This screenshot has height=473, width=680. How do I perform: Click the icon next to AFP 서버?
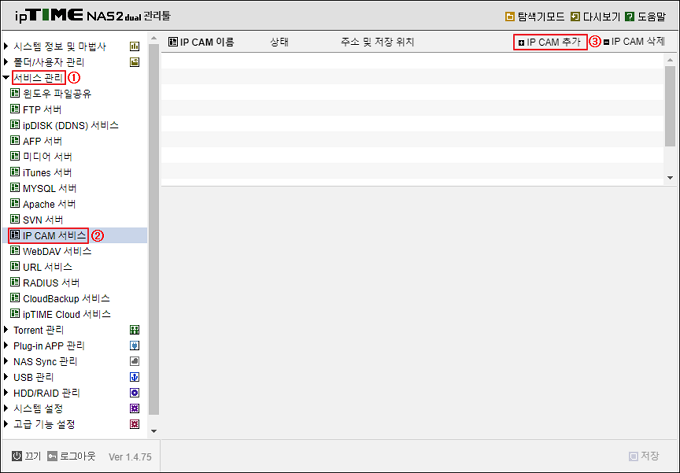click(15, 140)
